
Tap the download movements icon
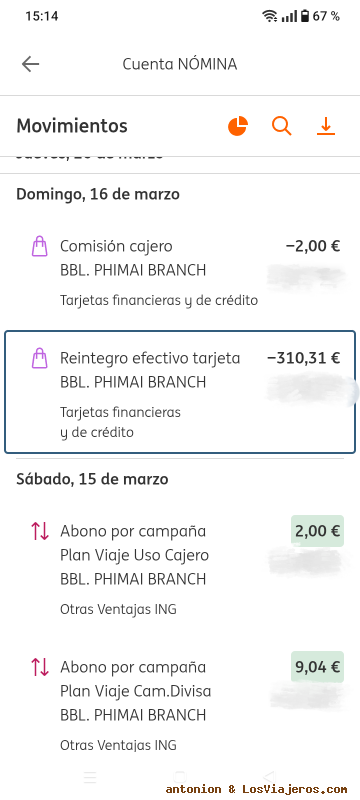[326, 126]
